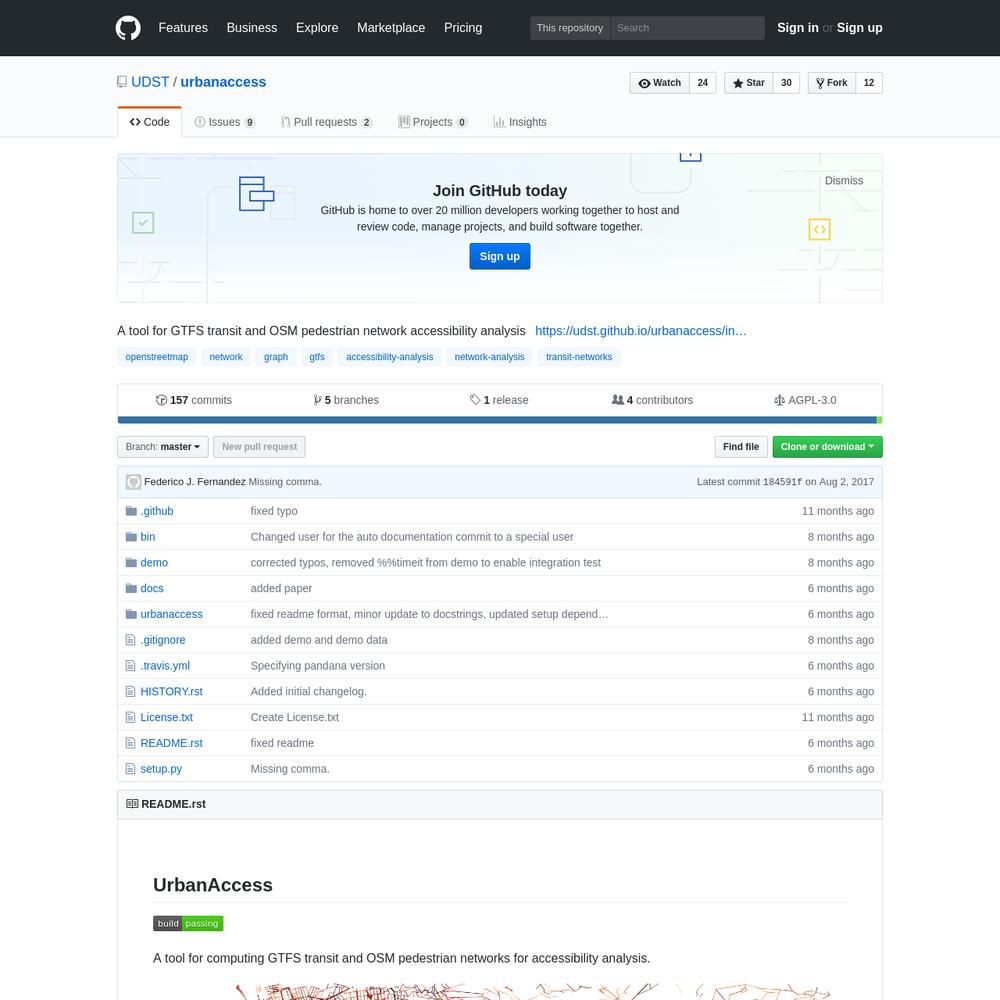Fork the urbanaccess repository
1000x1000 pixels.
832,83
